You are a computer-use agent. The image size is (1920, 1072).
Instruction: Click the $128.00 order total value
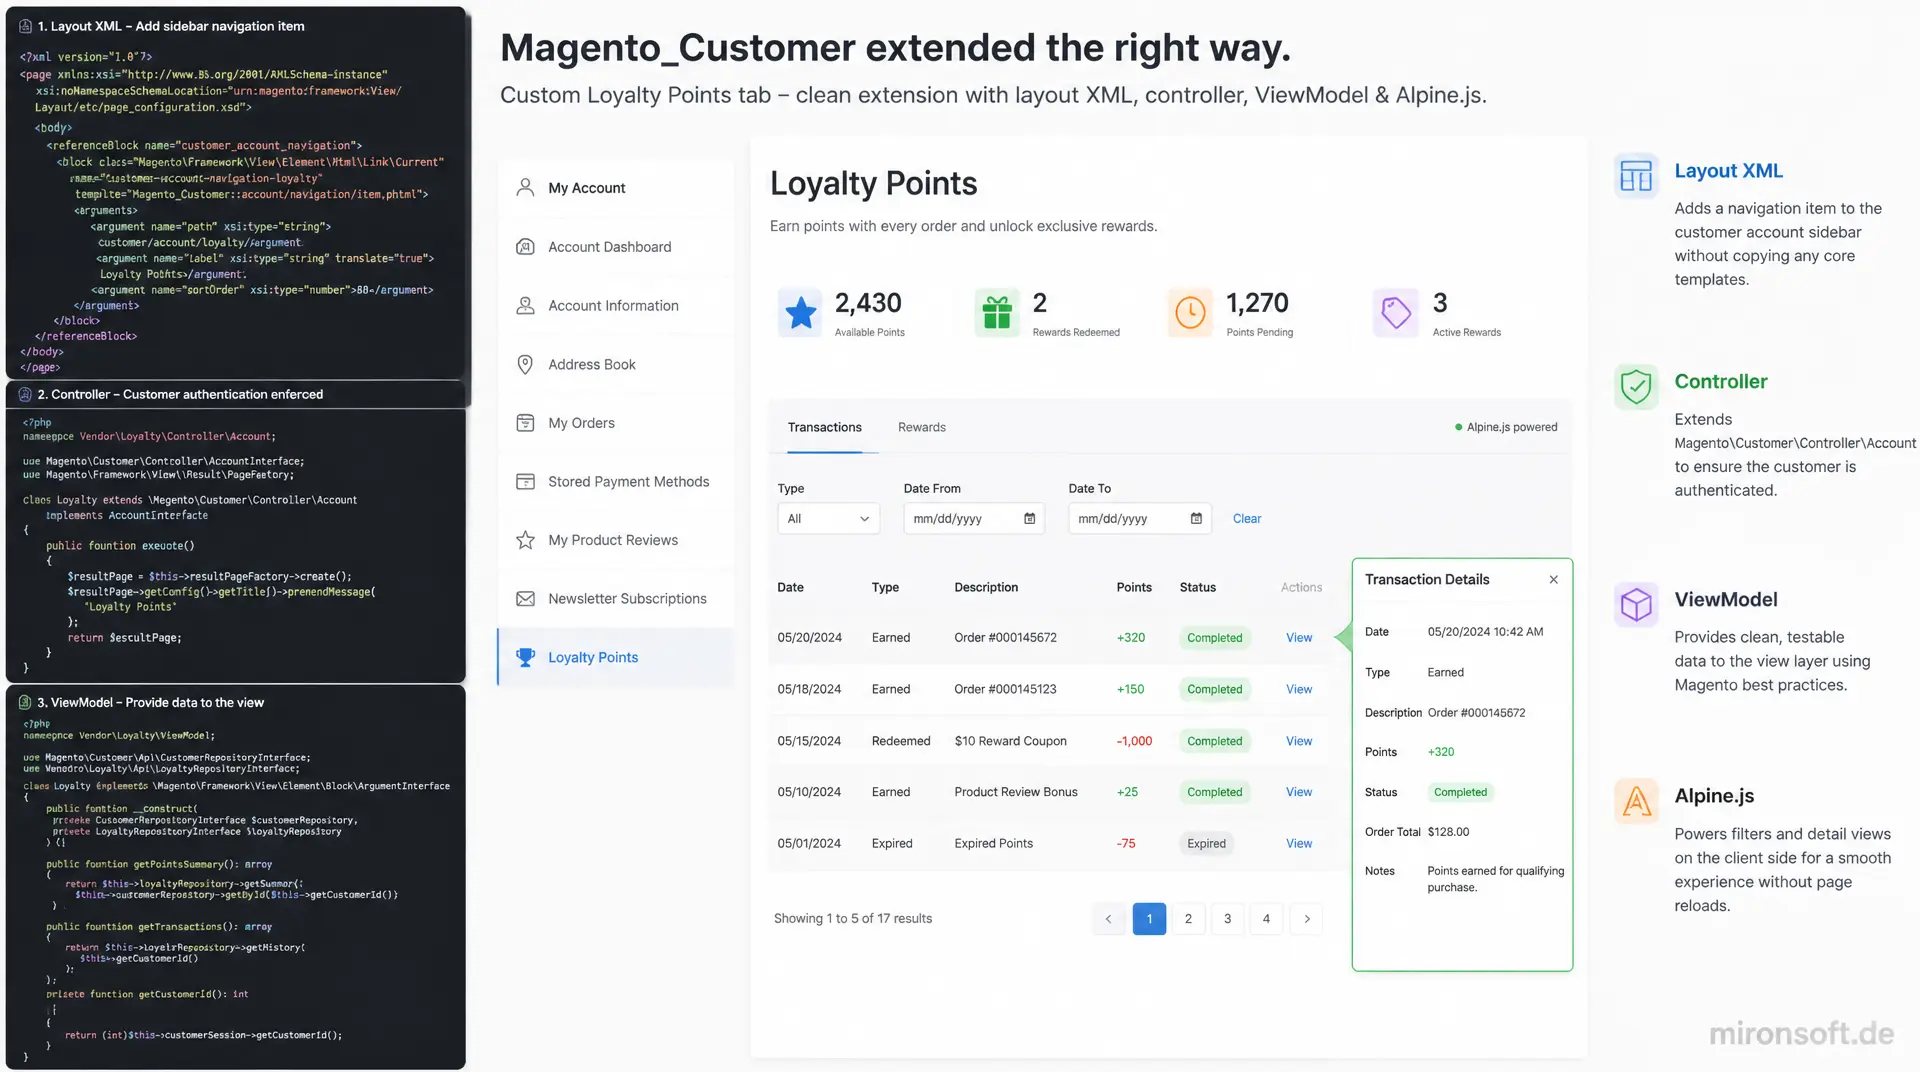click(1448, 832)
